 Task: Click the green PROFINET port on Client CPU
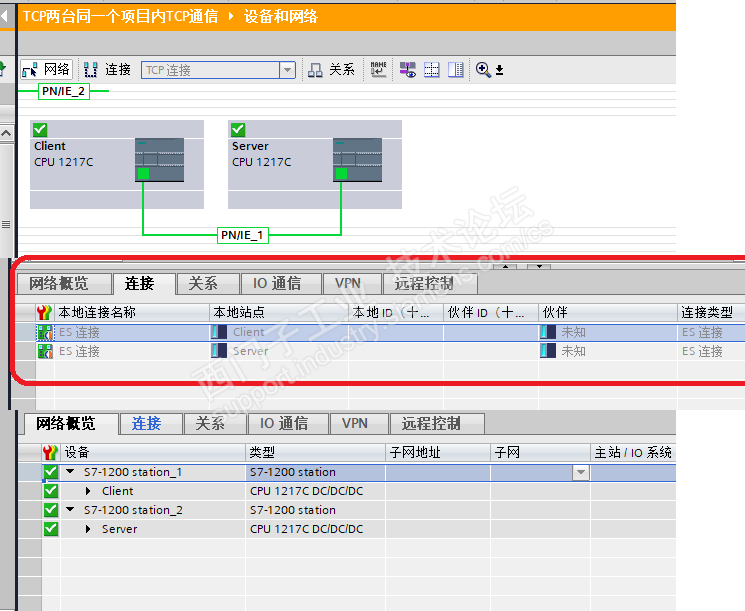(143, 173)
